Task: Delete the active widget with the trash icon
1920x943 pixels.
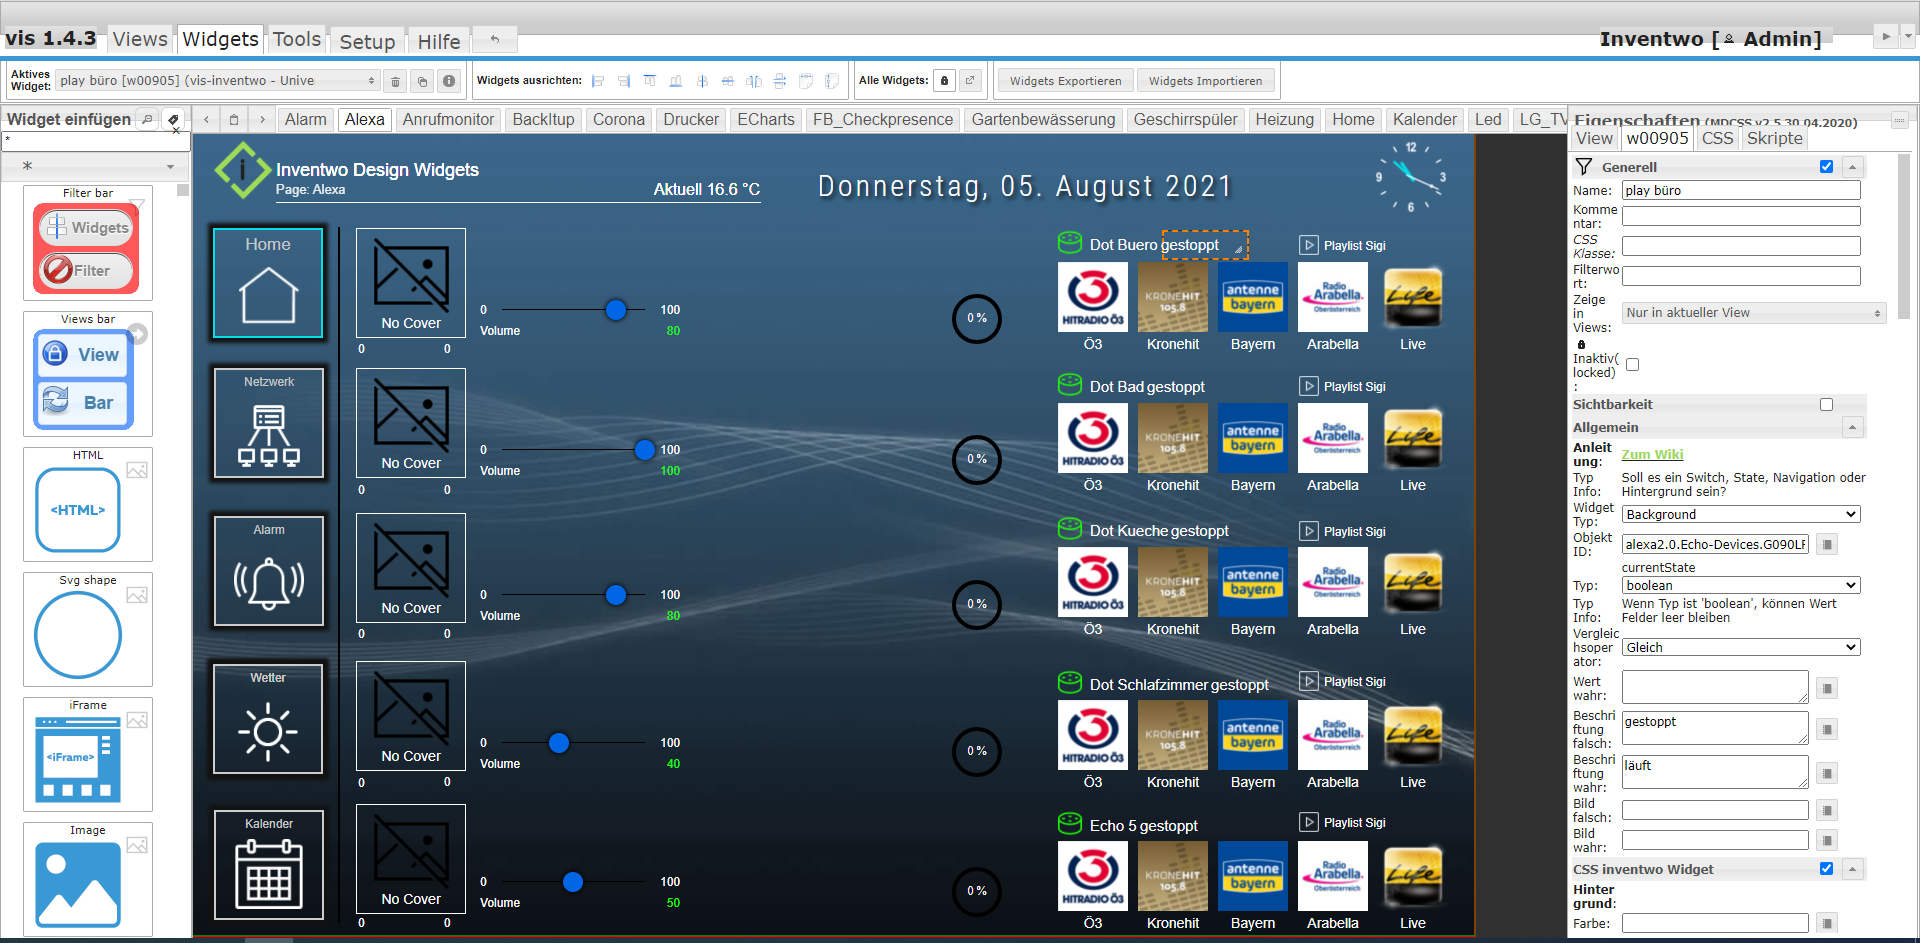Action: (395, 81)
